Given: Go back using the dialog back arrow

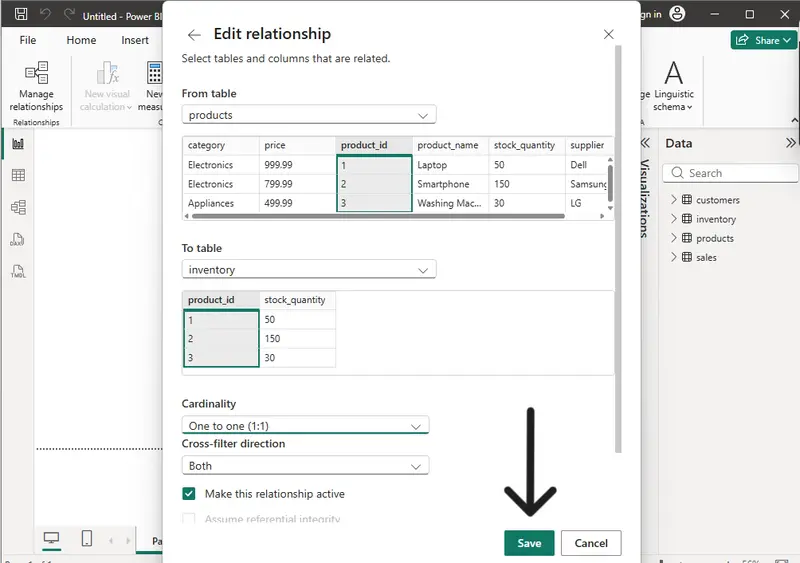Looking at the screenshot, I should [x=194, y=35].
